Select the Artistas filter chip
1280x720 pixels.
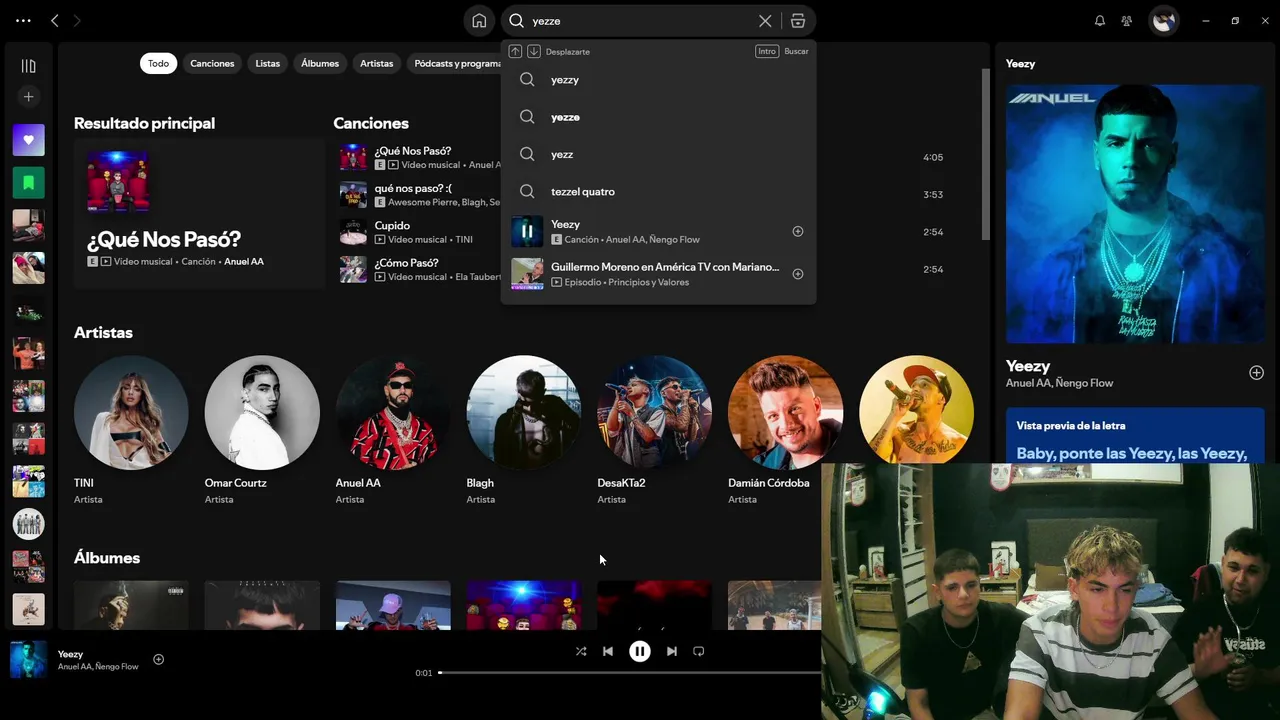pos(376,63)
